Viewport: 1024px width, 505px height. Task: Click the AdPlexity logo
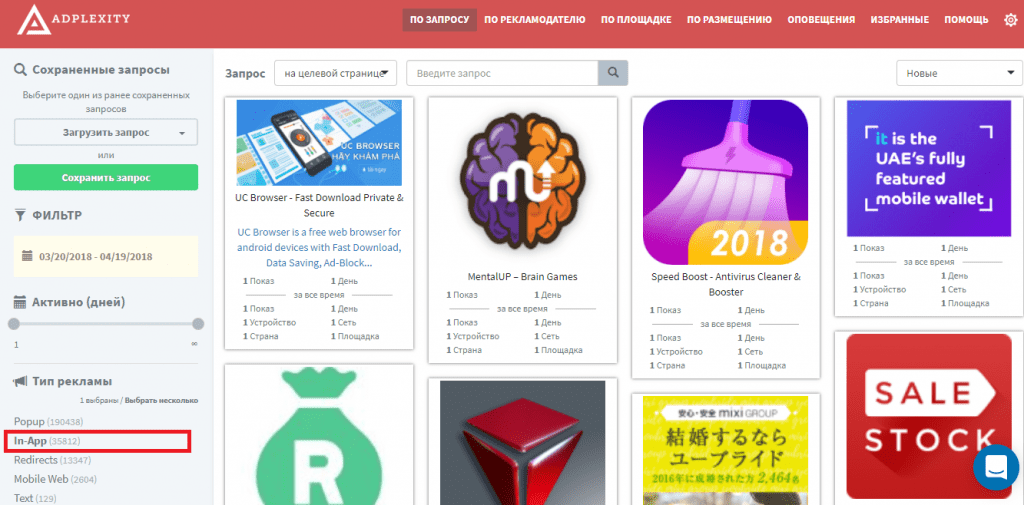tap(73, 20)
